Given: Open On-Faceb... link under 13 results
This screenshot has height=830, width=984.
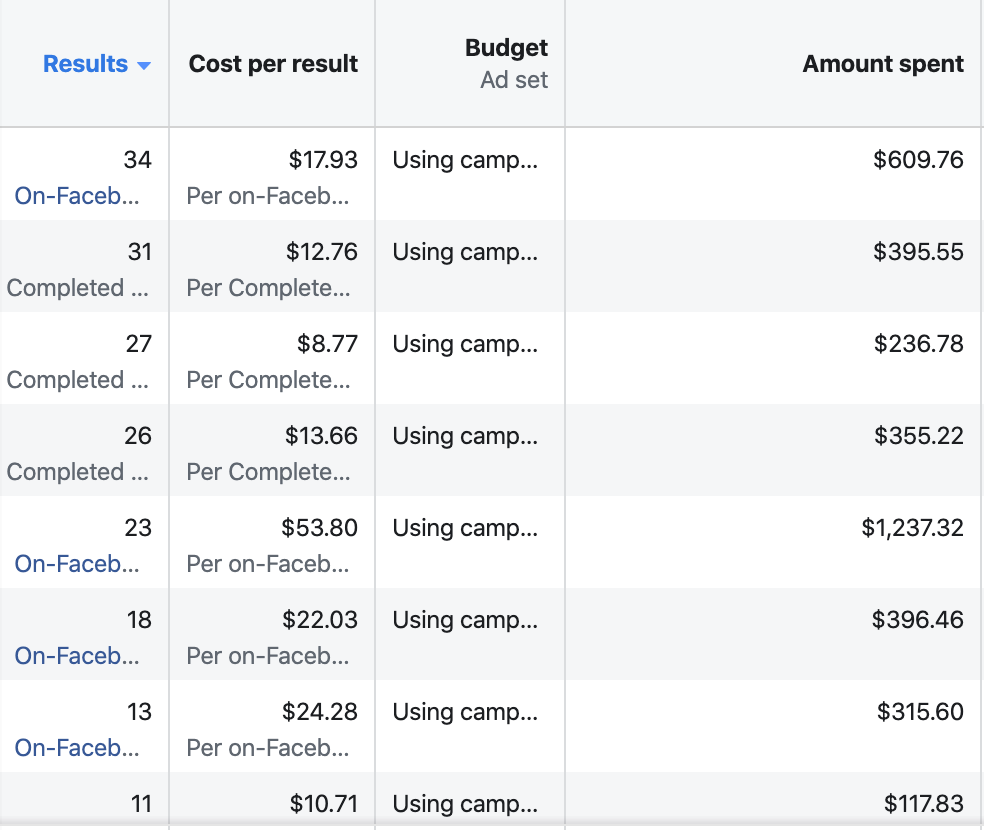Looking at the screenshot, I should click(77, 748).
